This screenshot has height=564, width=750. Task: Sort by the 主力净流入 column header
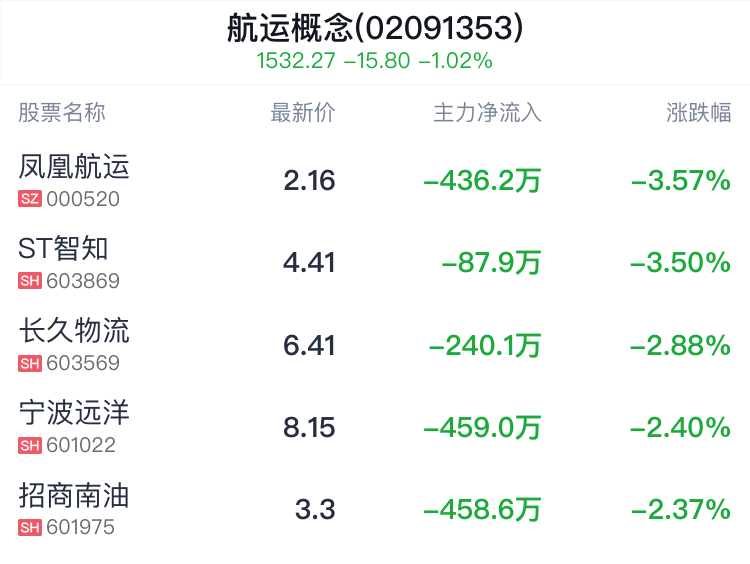487,113
